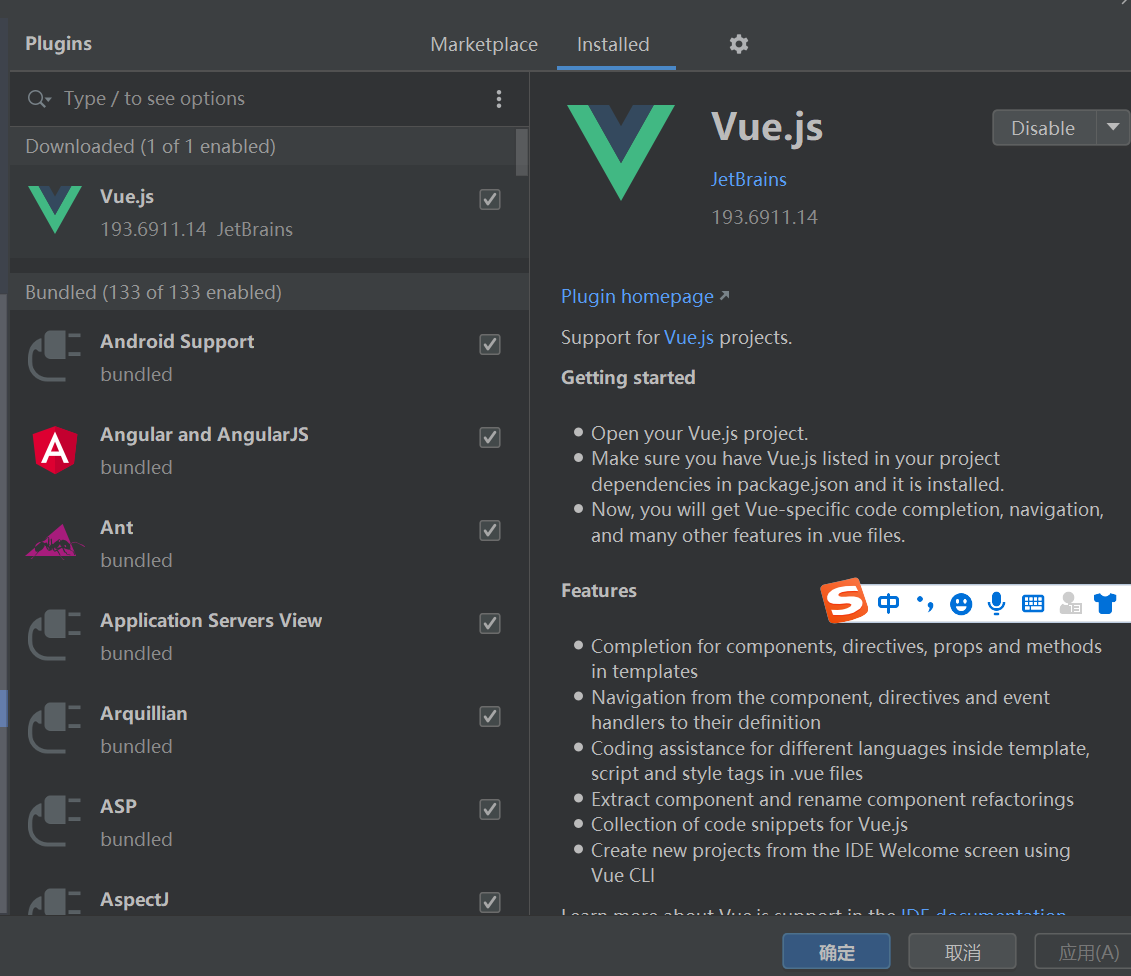Open the emoji panel in Sogou bar

click(x=961, y=604)
